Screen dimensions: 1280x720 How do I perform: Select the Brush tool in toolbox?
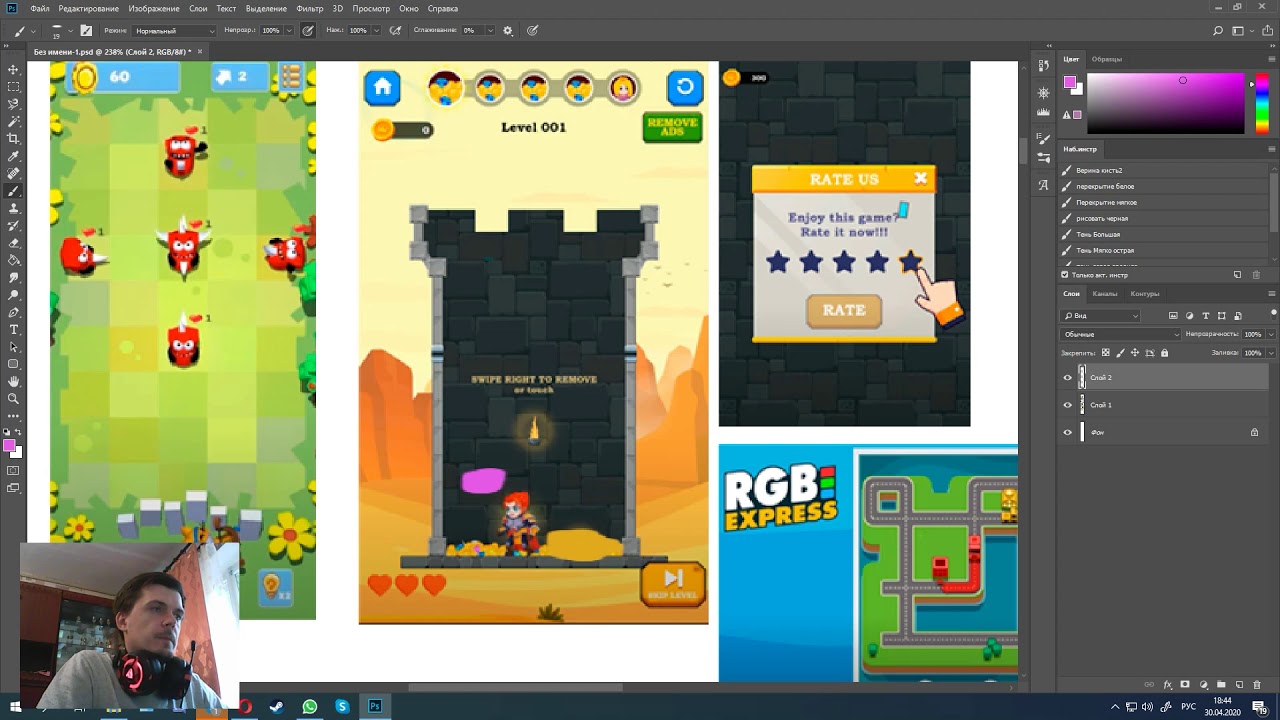pos(13,190)
